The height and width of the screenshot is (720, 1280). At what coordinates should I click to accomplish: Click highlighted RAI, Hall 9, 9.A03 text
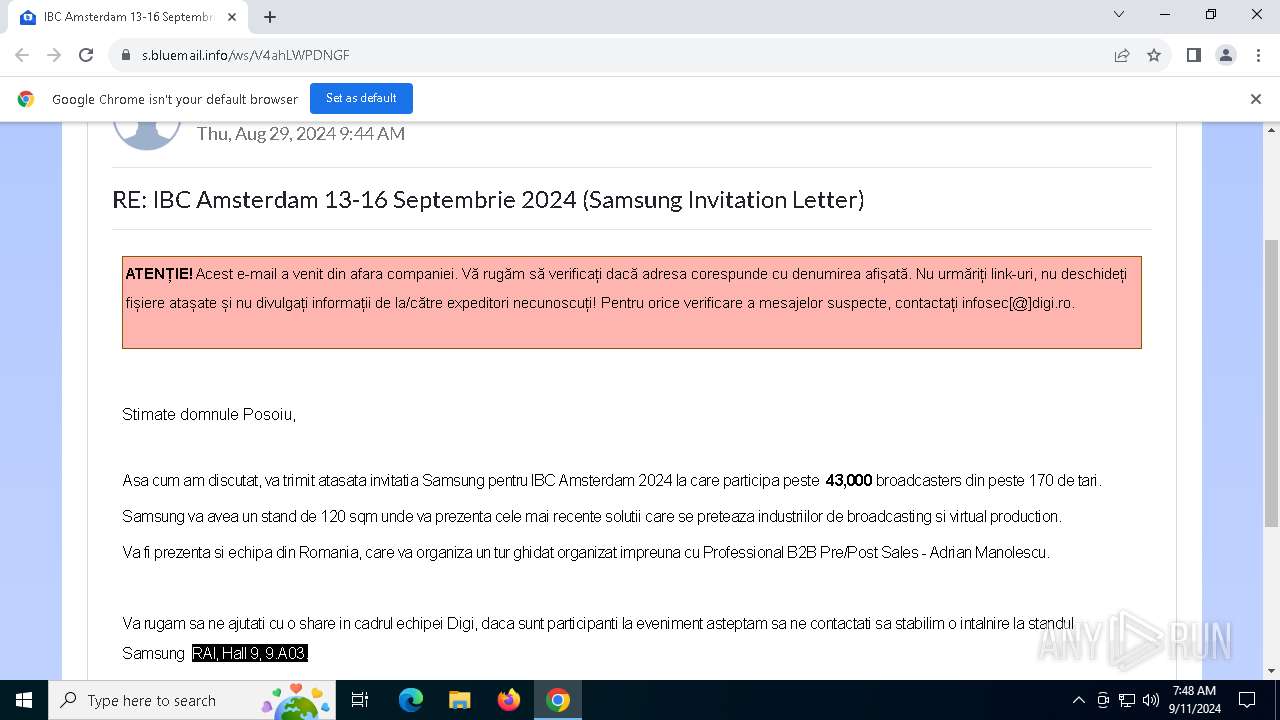click(250, 653)
